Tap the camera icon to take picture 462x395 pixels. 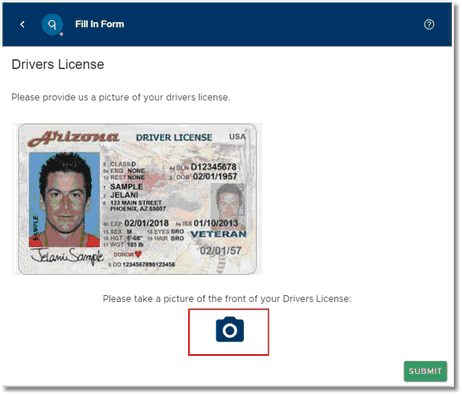230,330
